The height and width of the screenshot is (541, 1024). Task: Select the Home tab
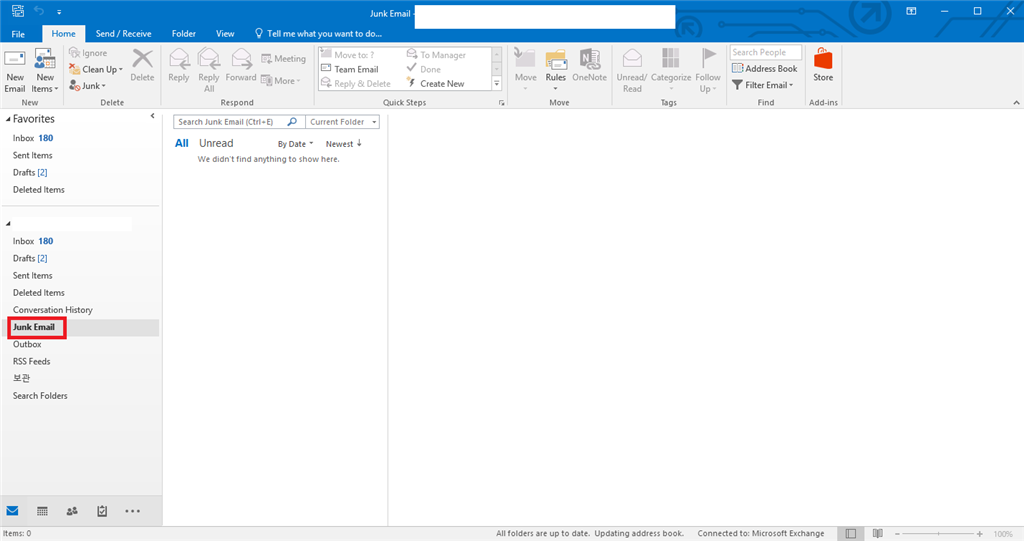[x=63, y=34]
